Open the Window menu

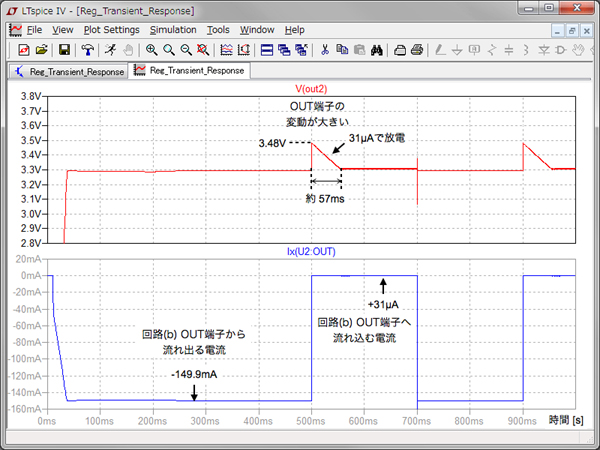[x=257, y=30]
